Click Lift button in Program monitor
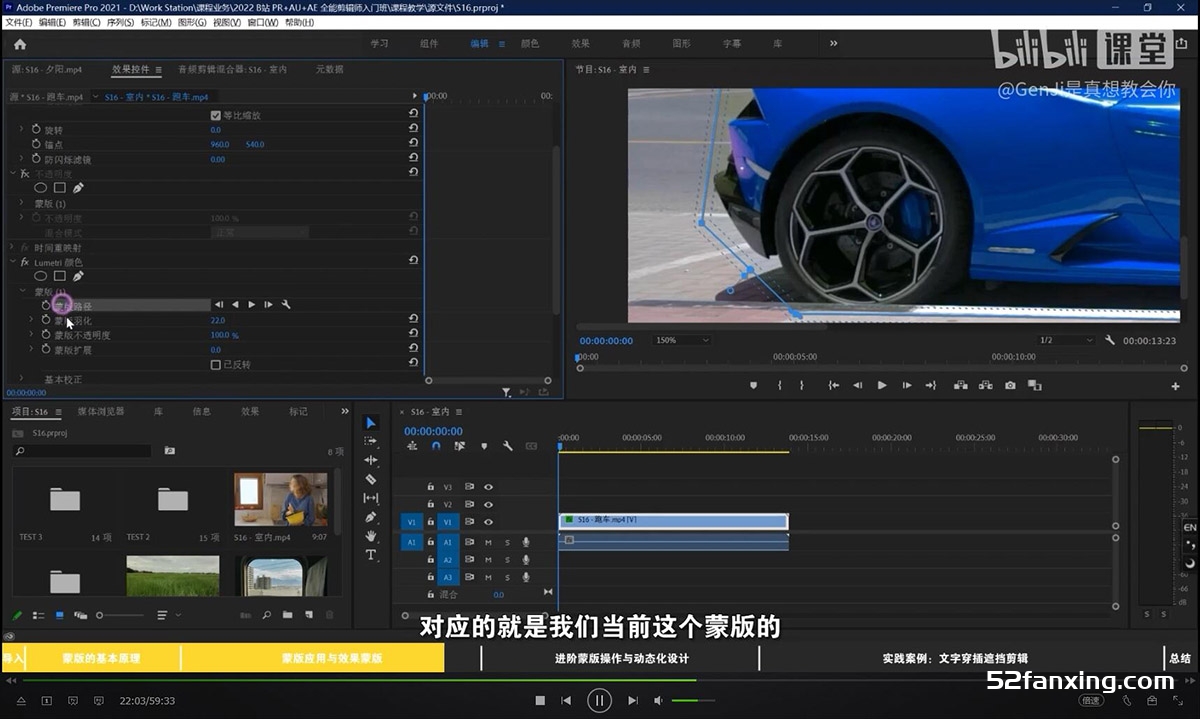 [x=960, y=385]
